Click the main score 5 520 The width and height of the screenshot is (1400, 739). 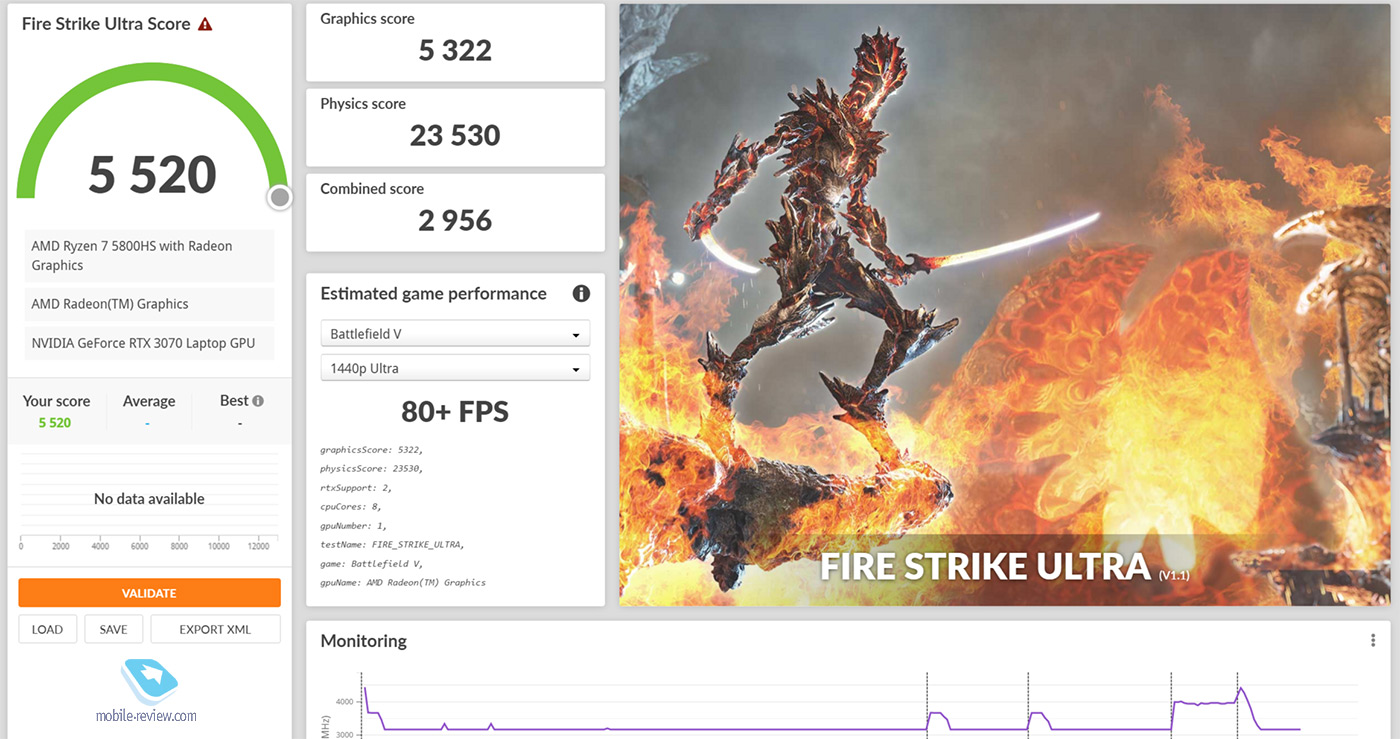click(x=152, y=174)
